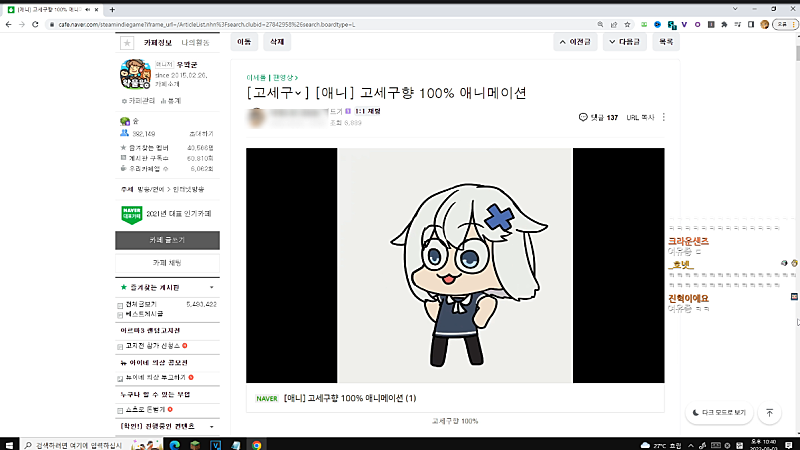The image size is (800, 450).
Task: Click the green extension icon in toolbar
Action: pos(644,24)
